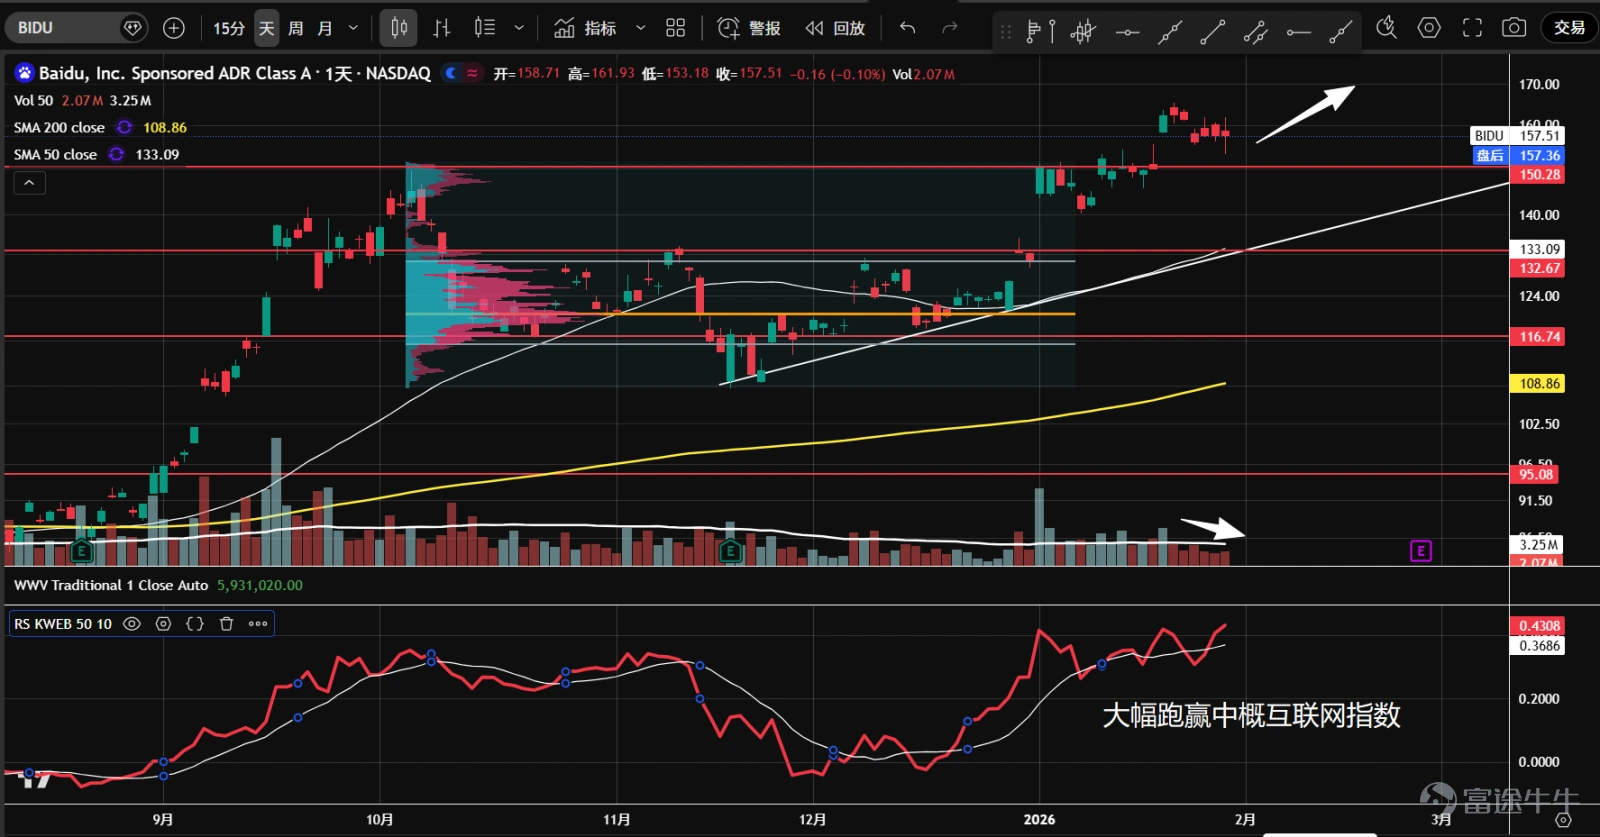
Task: Expand the chart type dropdown arrow
Action: pyautogui.click(x=519, y=28)
